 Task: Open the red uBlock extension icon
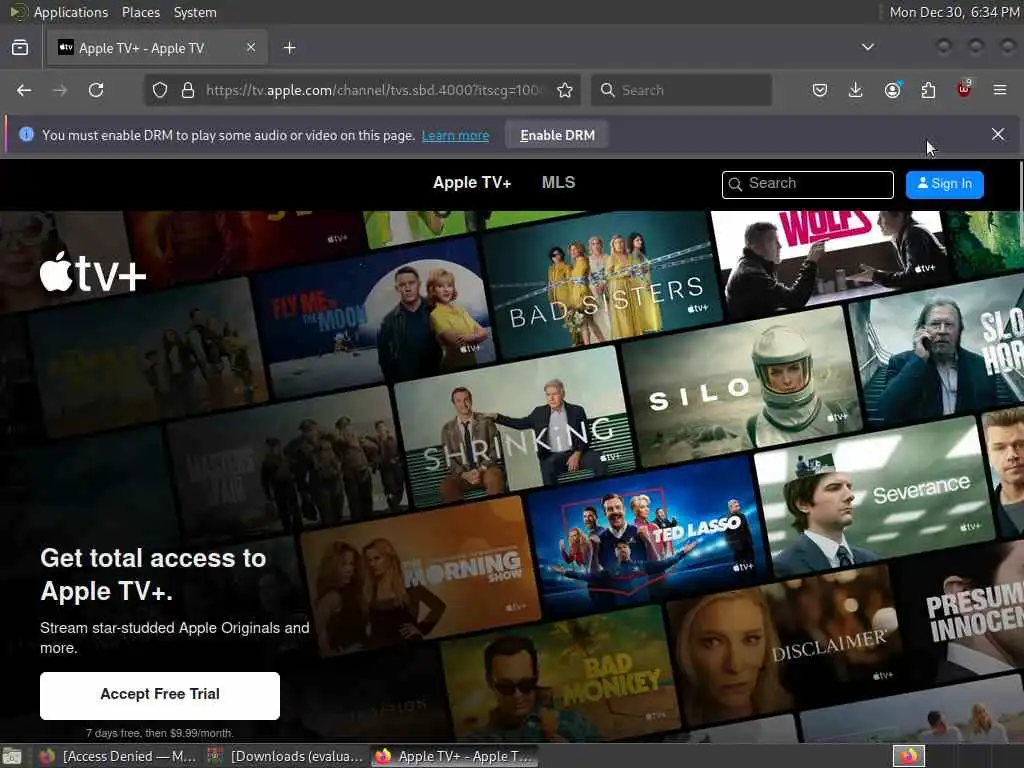(x=964, y=89)
